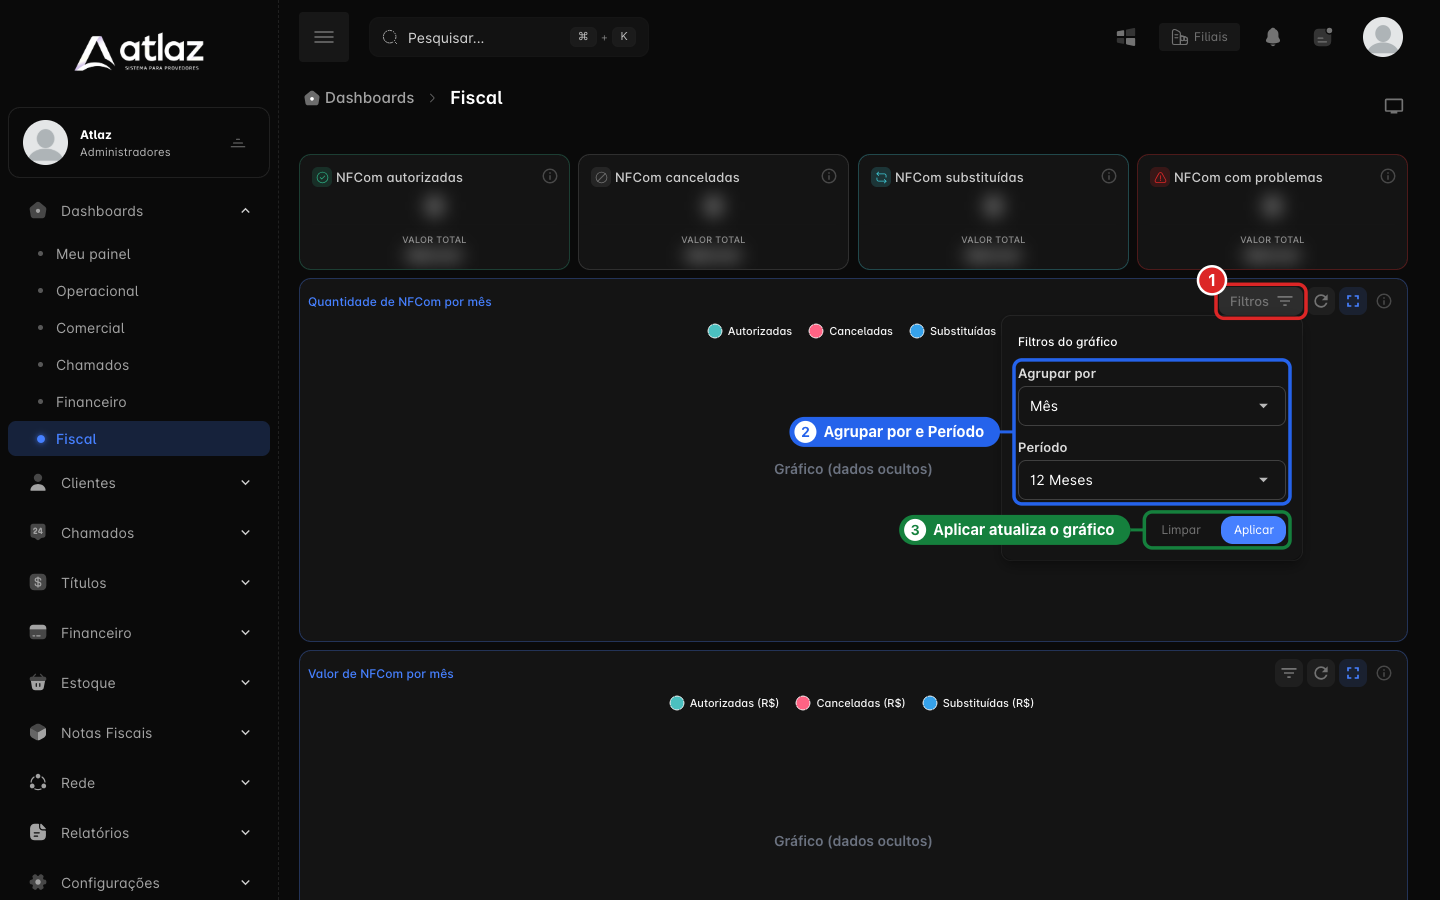Expand the Clientes sidebar section
The height and width of the screenshot is (900, 1440).
coord(139,483)
